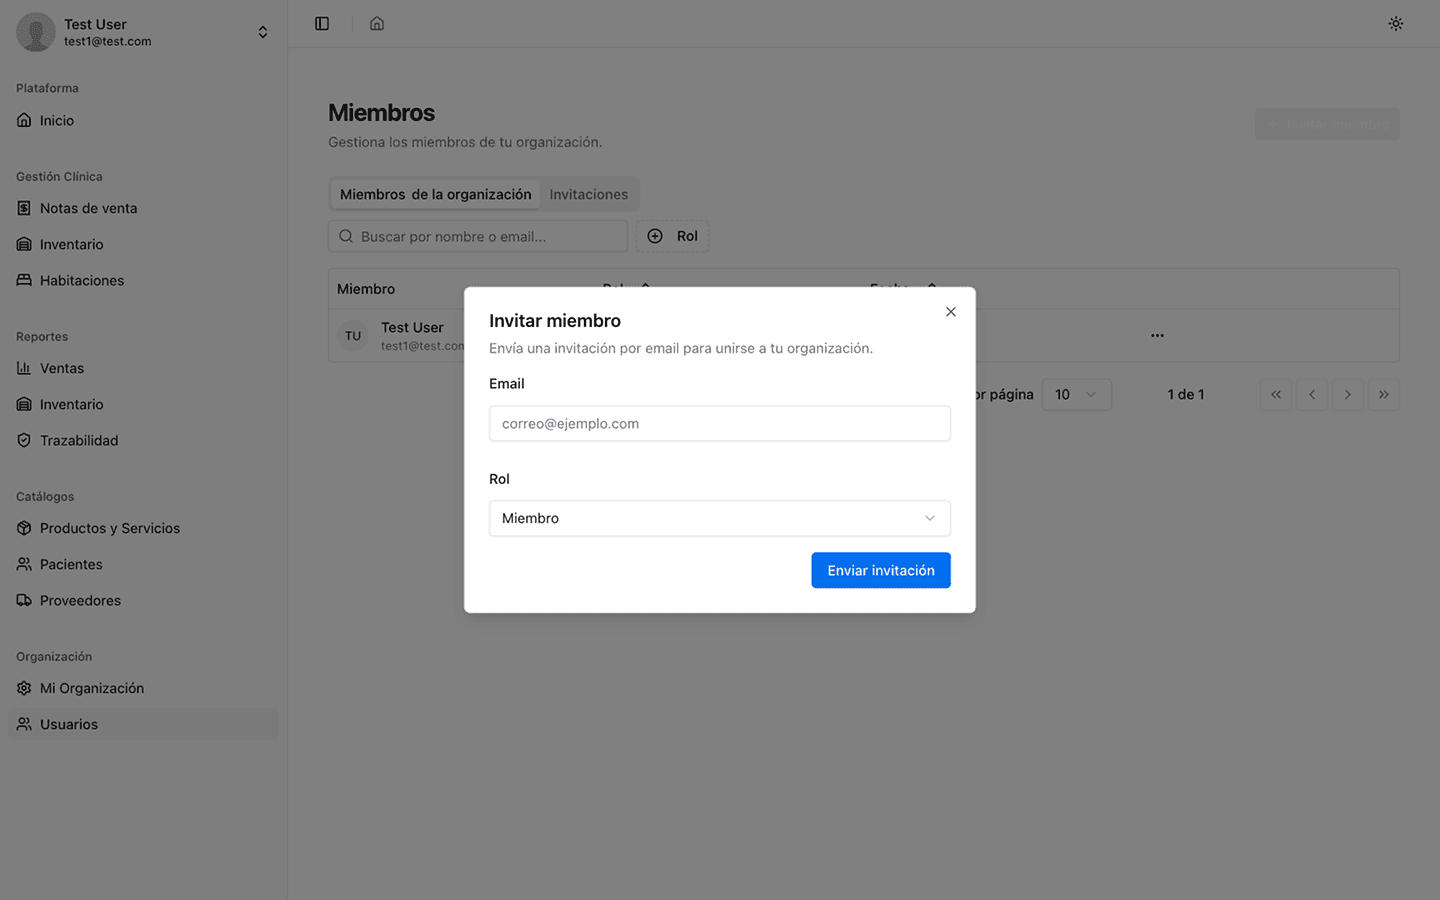Toggle light/dark theme sun icon
The width and height of the screenshot is (1440, 900).
pos(1395,23)
